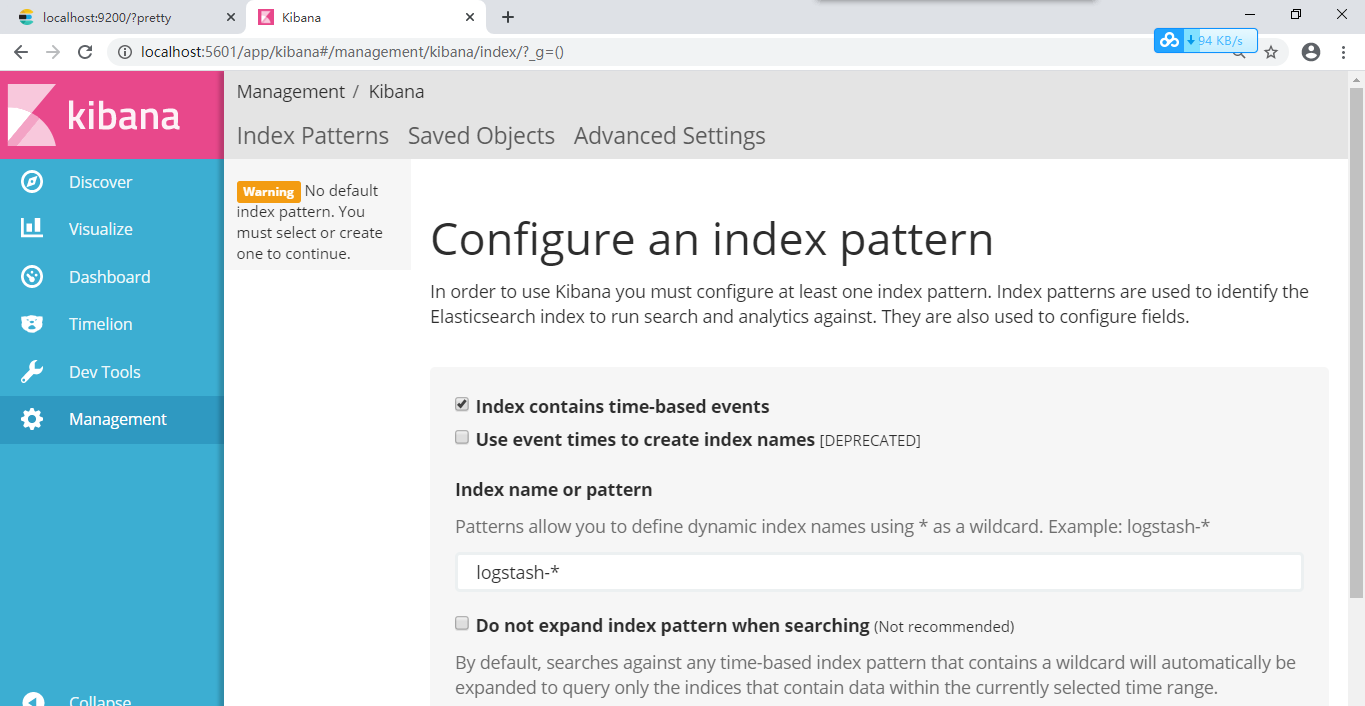The height and width of the screenshot is (706, 1365).
Task: Close the localhost:9200 browser tab
Action: pos(231,17)
